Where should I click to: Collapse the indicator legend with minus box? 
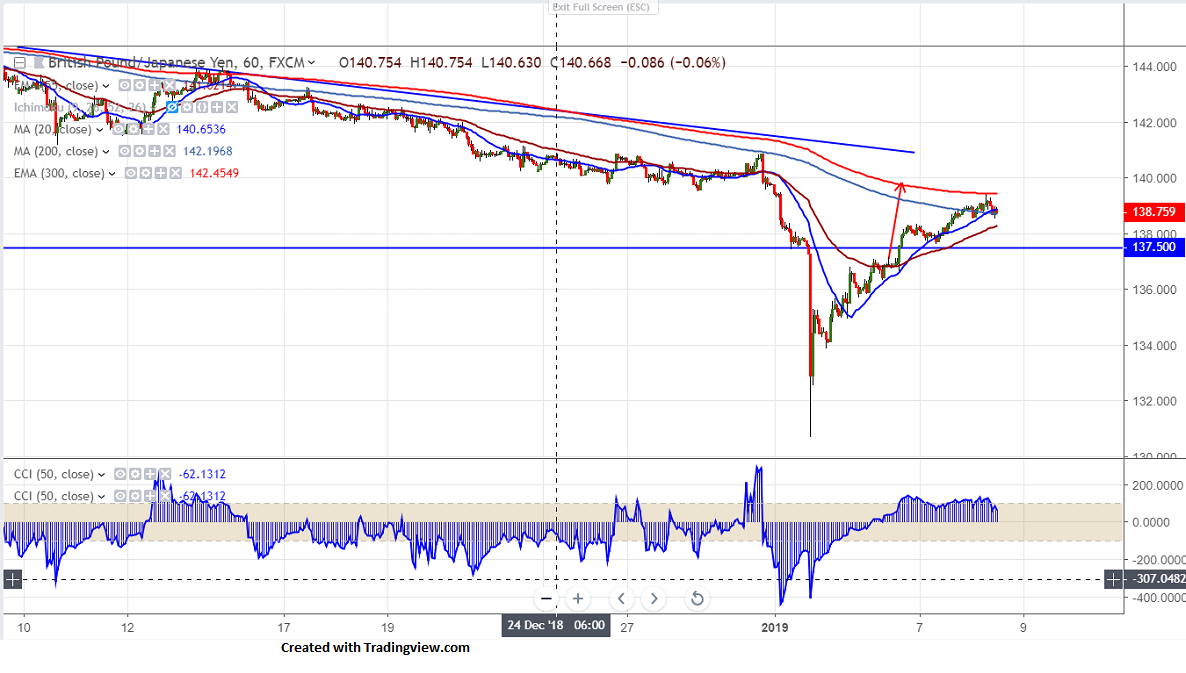tap(20, 63)
